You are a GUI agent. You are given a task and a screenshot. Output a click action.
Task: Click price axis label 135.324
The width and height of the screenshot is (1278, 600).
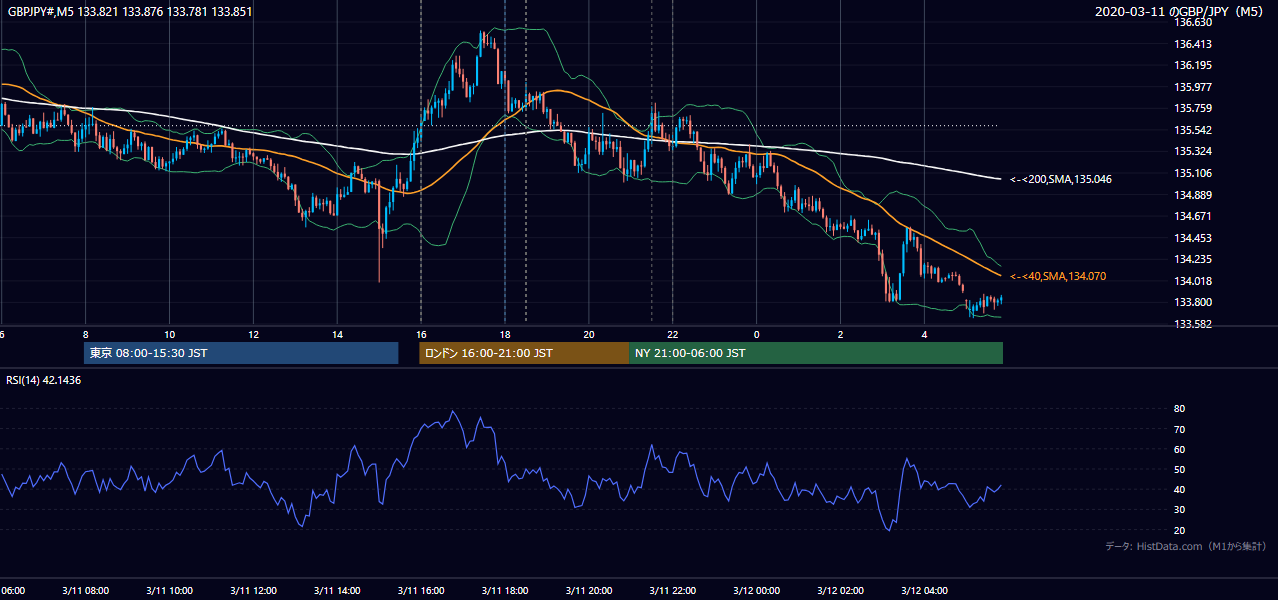[x=1194, y=151]
